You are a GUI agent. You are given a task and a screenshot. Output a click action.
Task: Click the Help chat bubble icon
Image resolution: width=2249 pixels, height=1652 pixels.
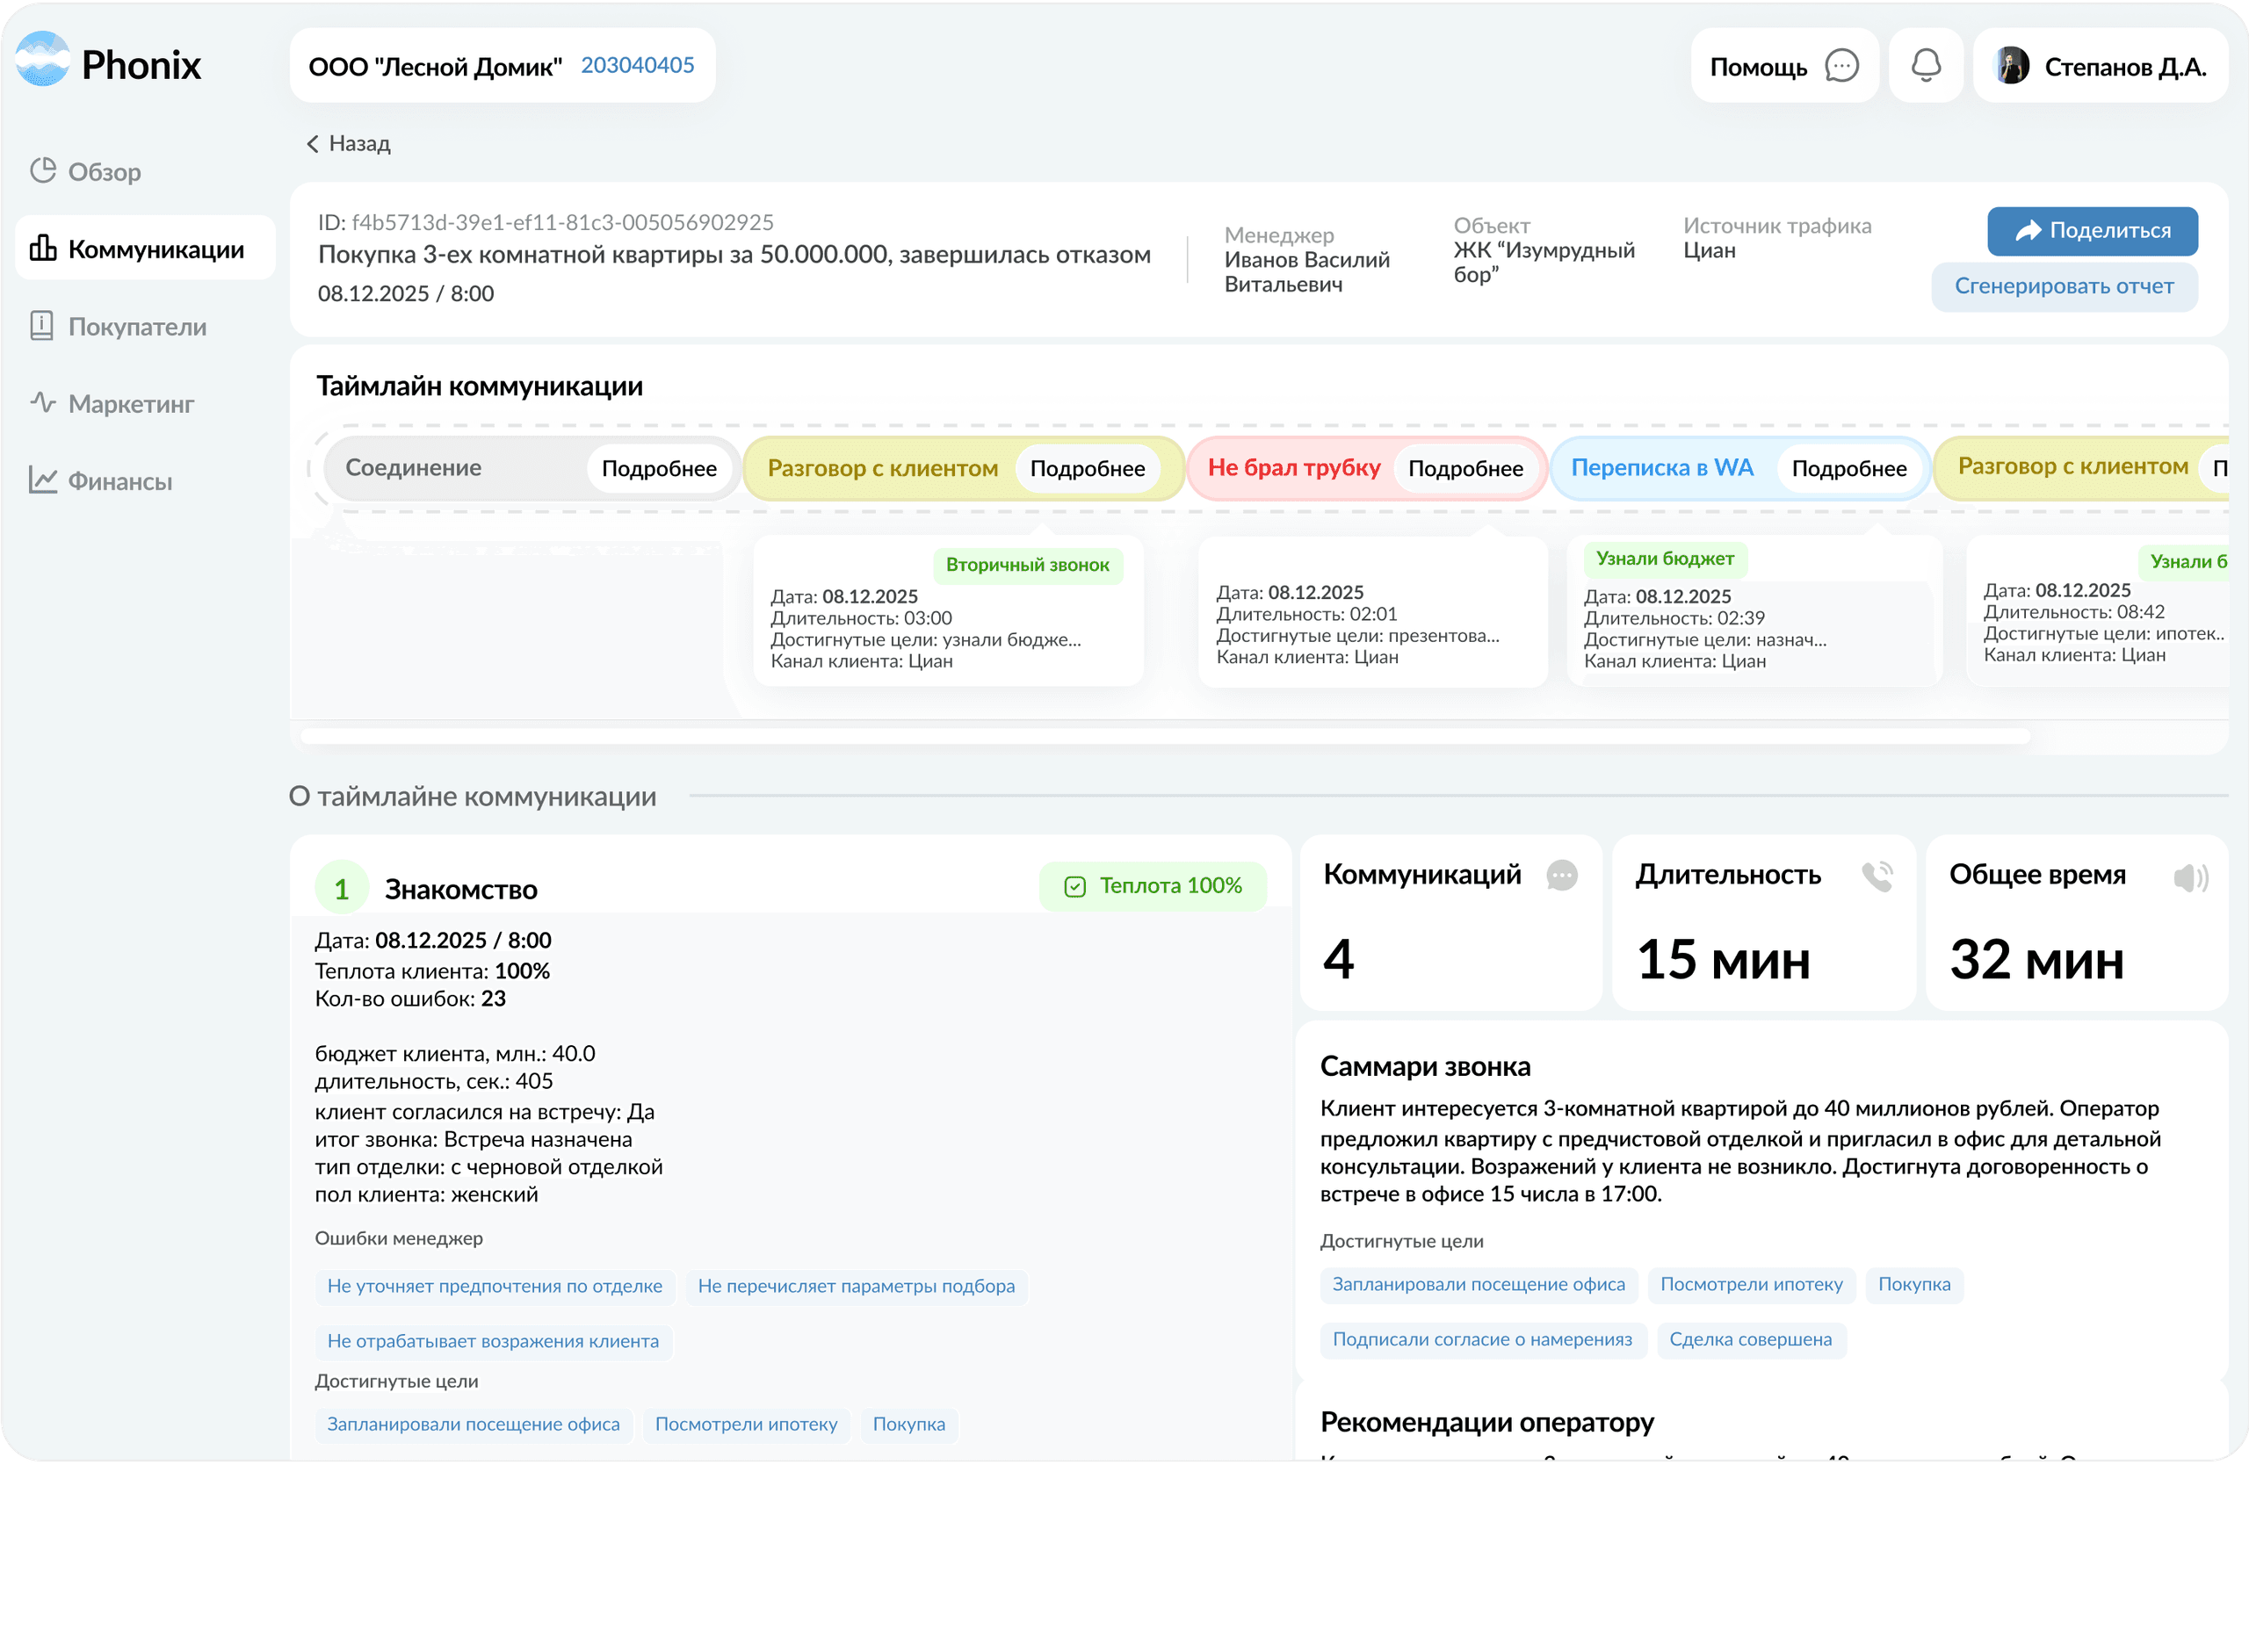point(1841,66)
